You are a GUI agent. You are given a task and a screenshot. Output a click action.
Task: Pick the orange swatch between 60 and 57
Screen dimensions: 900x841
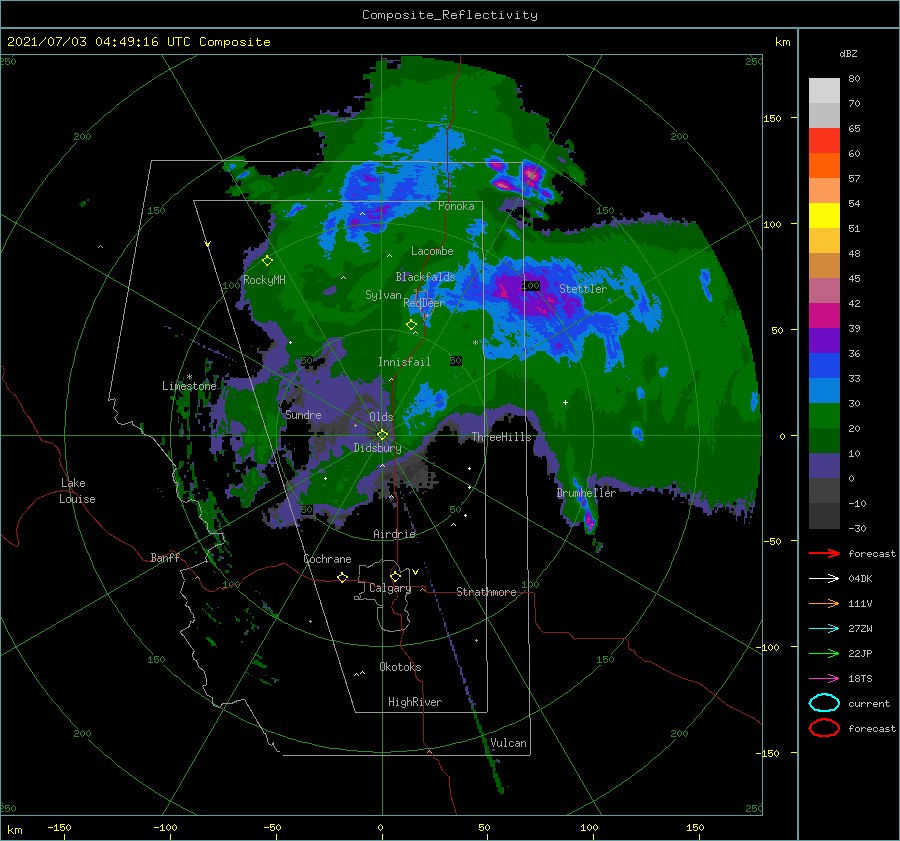coord(824,165)
